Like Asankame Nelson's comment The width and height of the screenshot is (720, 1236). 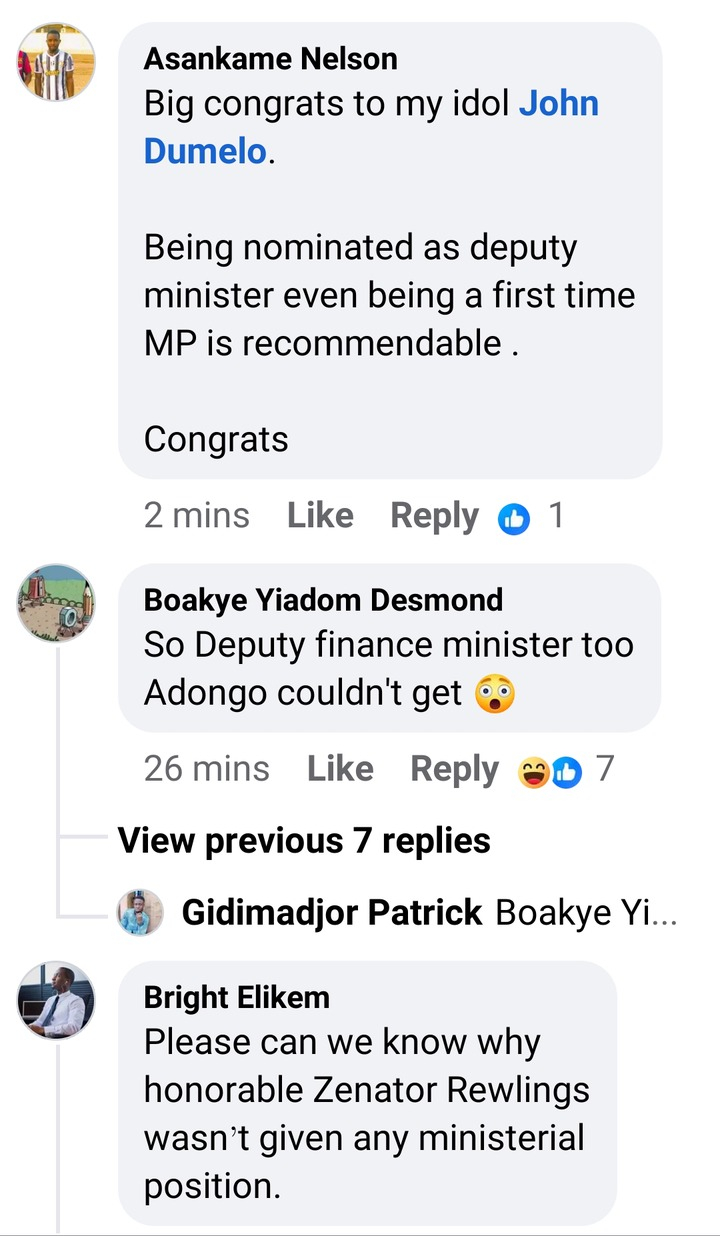320,516
